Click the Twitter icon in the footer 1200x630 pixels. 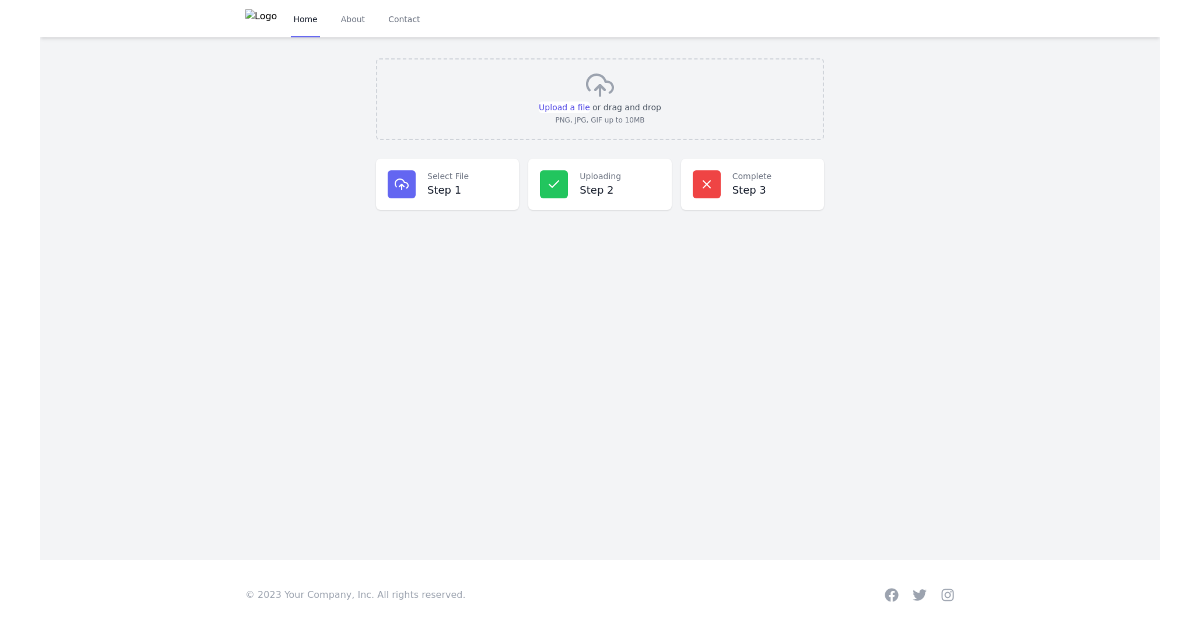(x=920, y=595)
